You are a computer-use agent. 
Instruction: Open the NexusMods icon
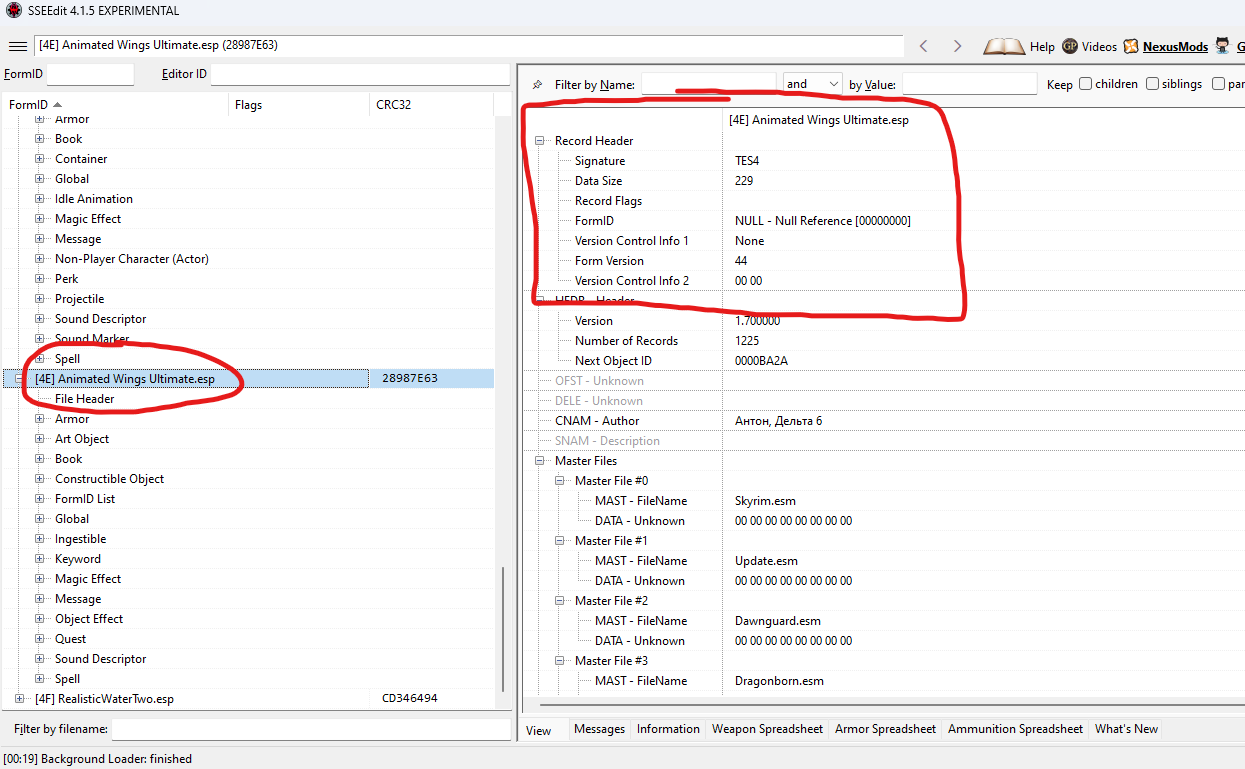pyautogui.click(x=1131, y=46)
